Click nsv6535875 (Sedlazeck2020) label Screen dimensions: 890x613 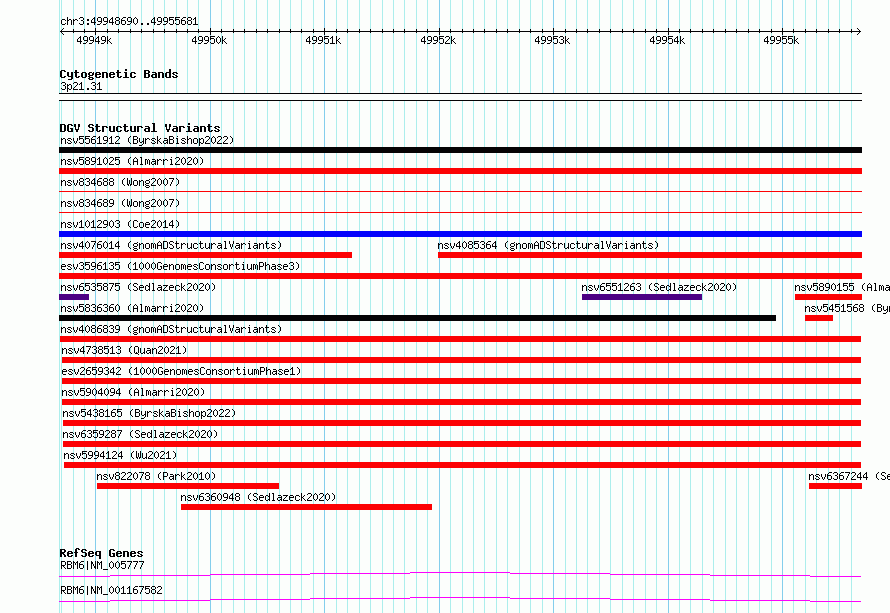click(138, 287)
